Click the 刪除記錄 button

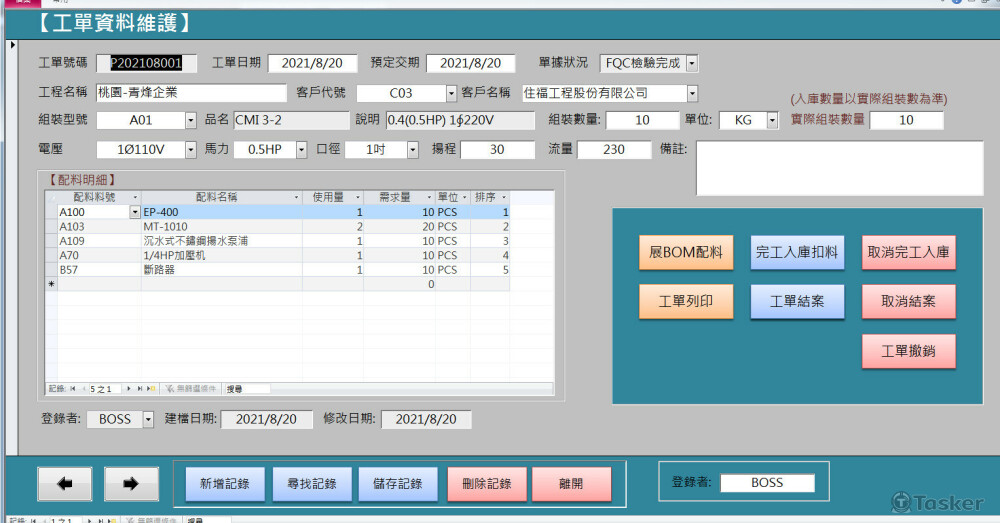click(x=487, y=483)
